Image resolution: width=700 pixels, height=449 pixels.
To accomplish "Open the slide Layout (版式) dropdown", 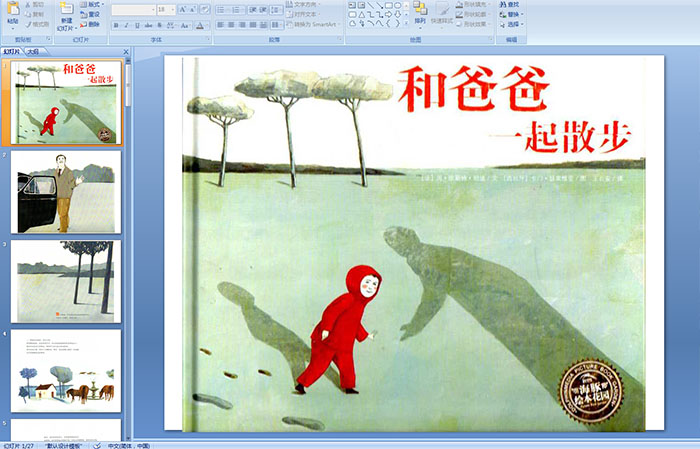I will (x=92, y=4).
